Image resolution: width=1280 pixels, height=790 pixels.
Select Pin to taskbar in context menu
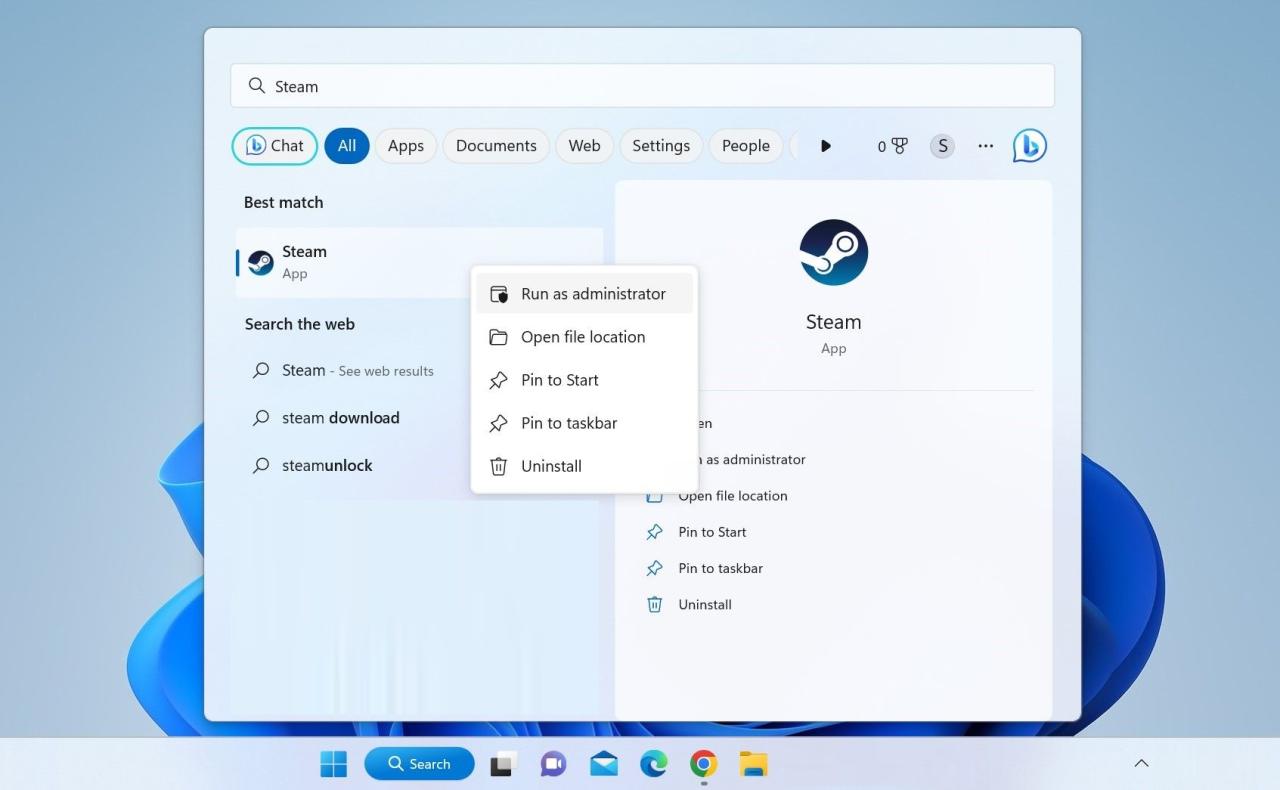click(x=584, y=423)
